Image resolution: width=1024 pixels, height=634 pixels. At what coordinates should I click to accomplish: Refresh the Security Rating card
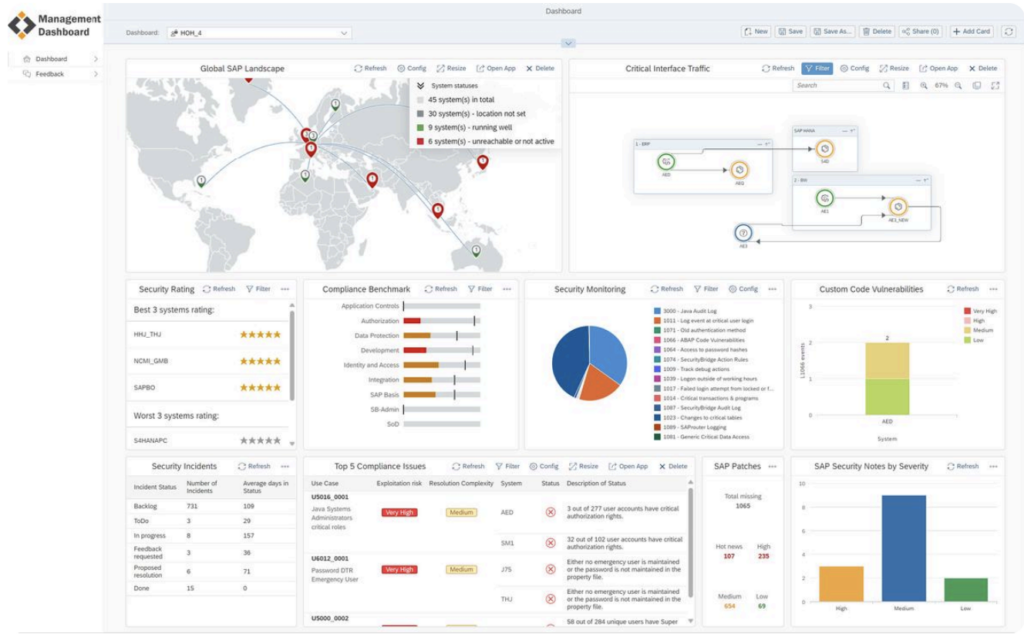219,289
